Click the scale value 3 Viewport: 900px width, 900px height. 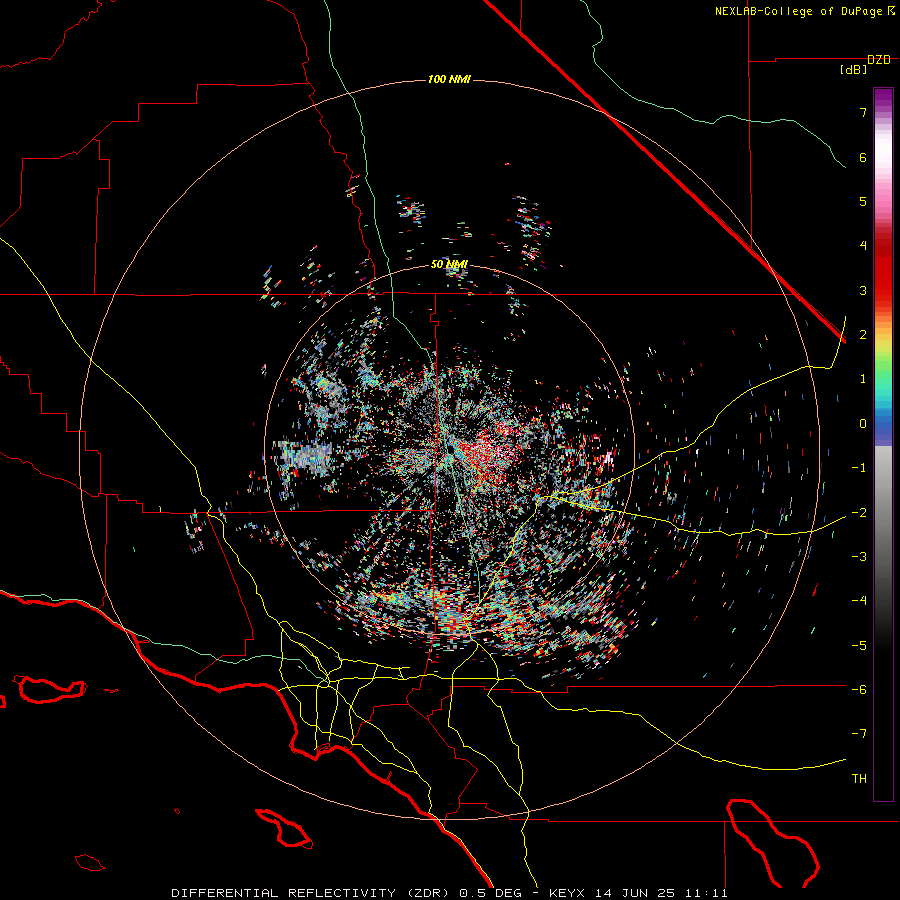[x=863, y=290]
